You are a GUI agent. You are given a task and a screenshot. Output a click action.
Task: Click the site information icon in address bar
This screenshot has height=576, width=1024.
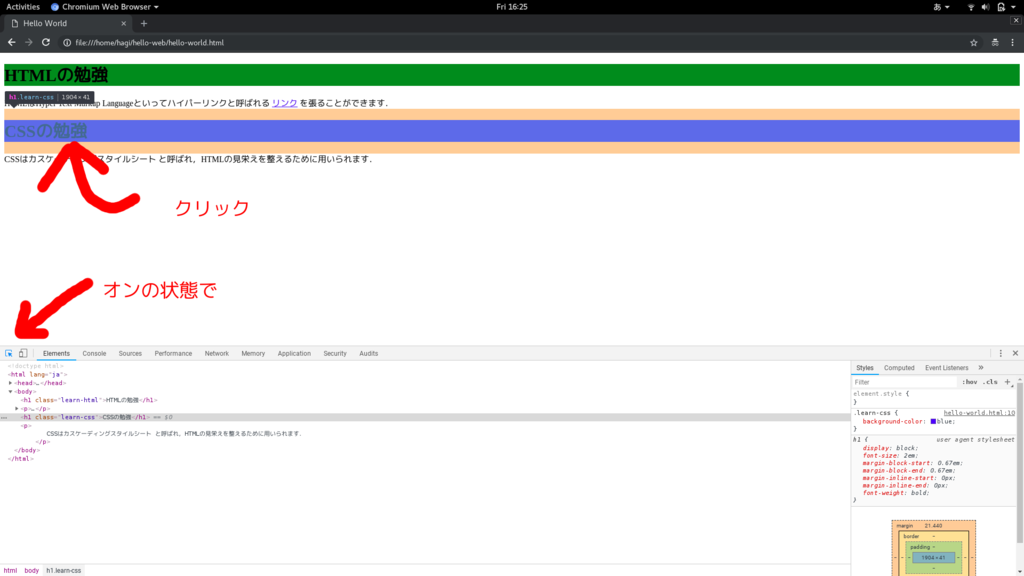click(x=67, y=42)
